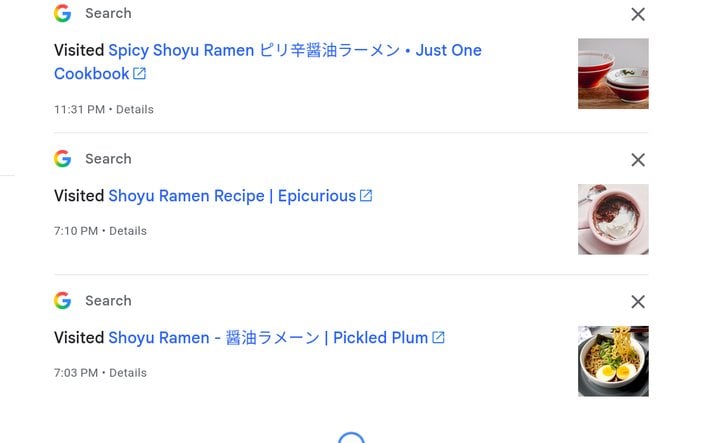The image size is (720, 443).
Task: Open Shoyu Ramen Recipe Epicurious link
Action: click(232, 196)
